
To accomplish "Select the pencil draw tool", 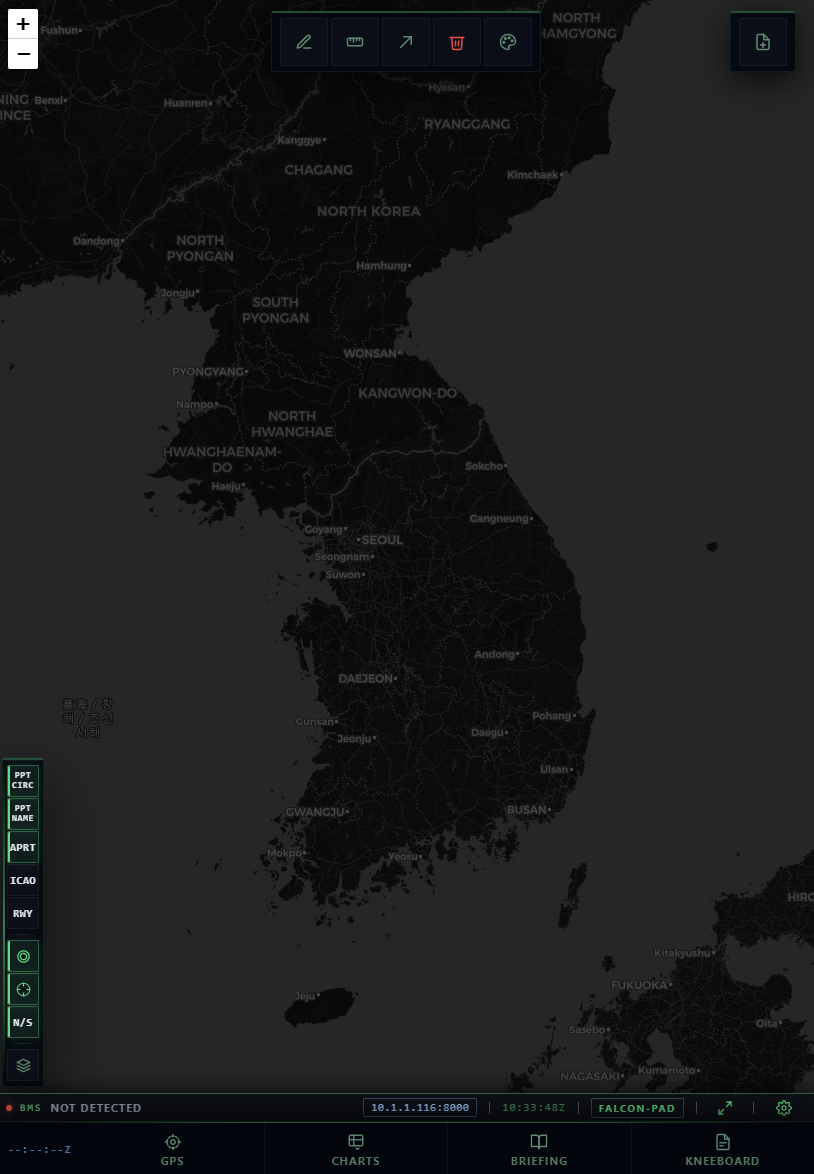I will 304,42.
